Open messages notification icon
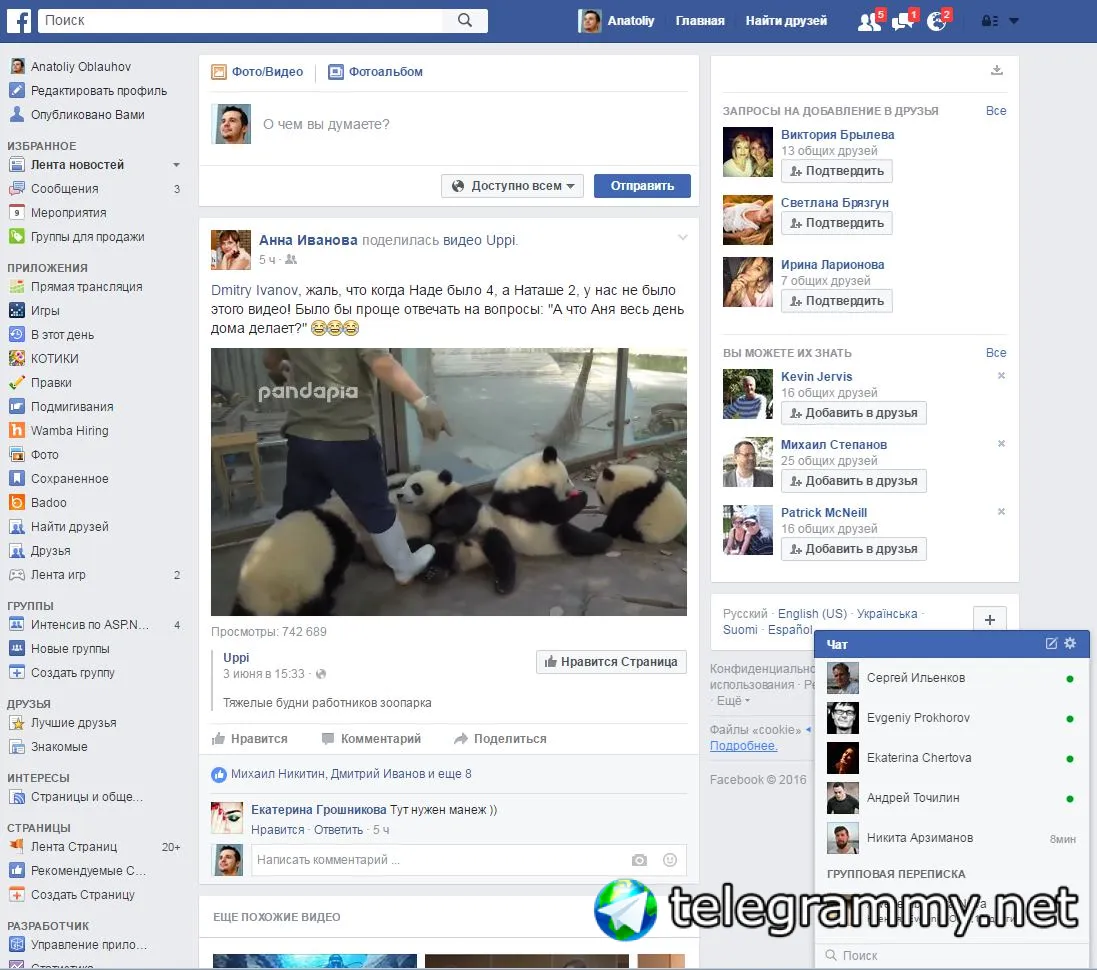This screenshot has width=1097, height=970. click(903, 21)
